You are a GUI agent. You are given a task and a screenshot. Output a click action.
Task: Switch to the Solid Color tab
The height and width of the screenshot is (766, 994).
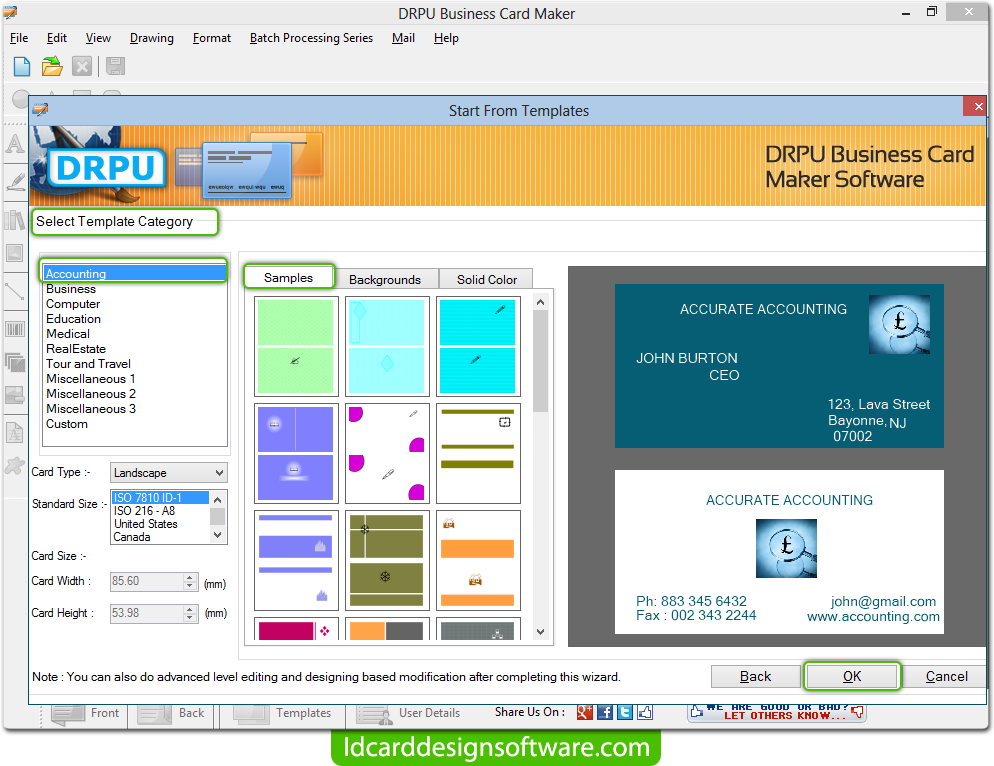click(485, 279)
